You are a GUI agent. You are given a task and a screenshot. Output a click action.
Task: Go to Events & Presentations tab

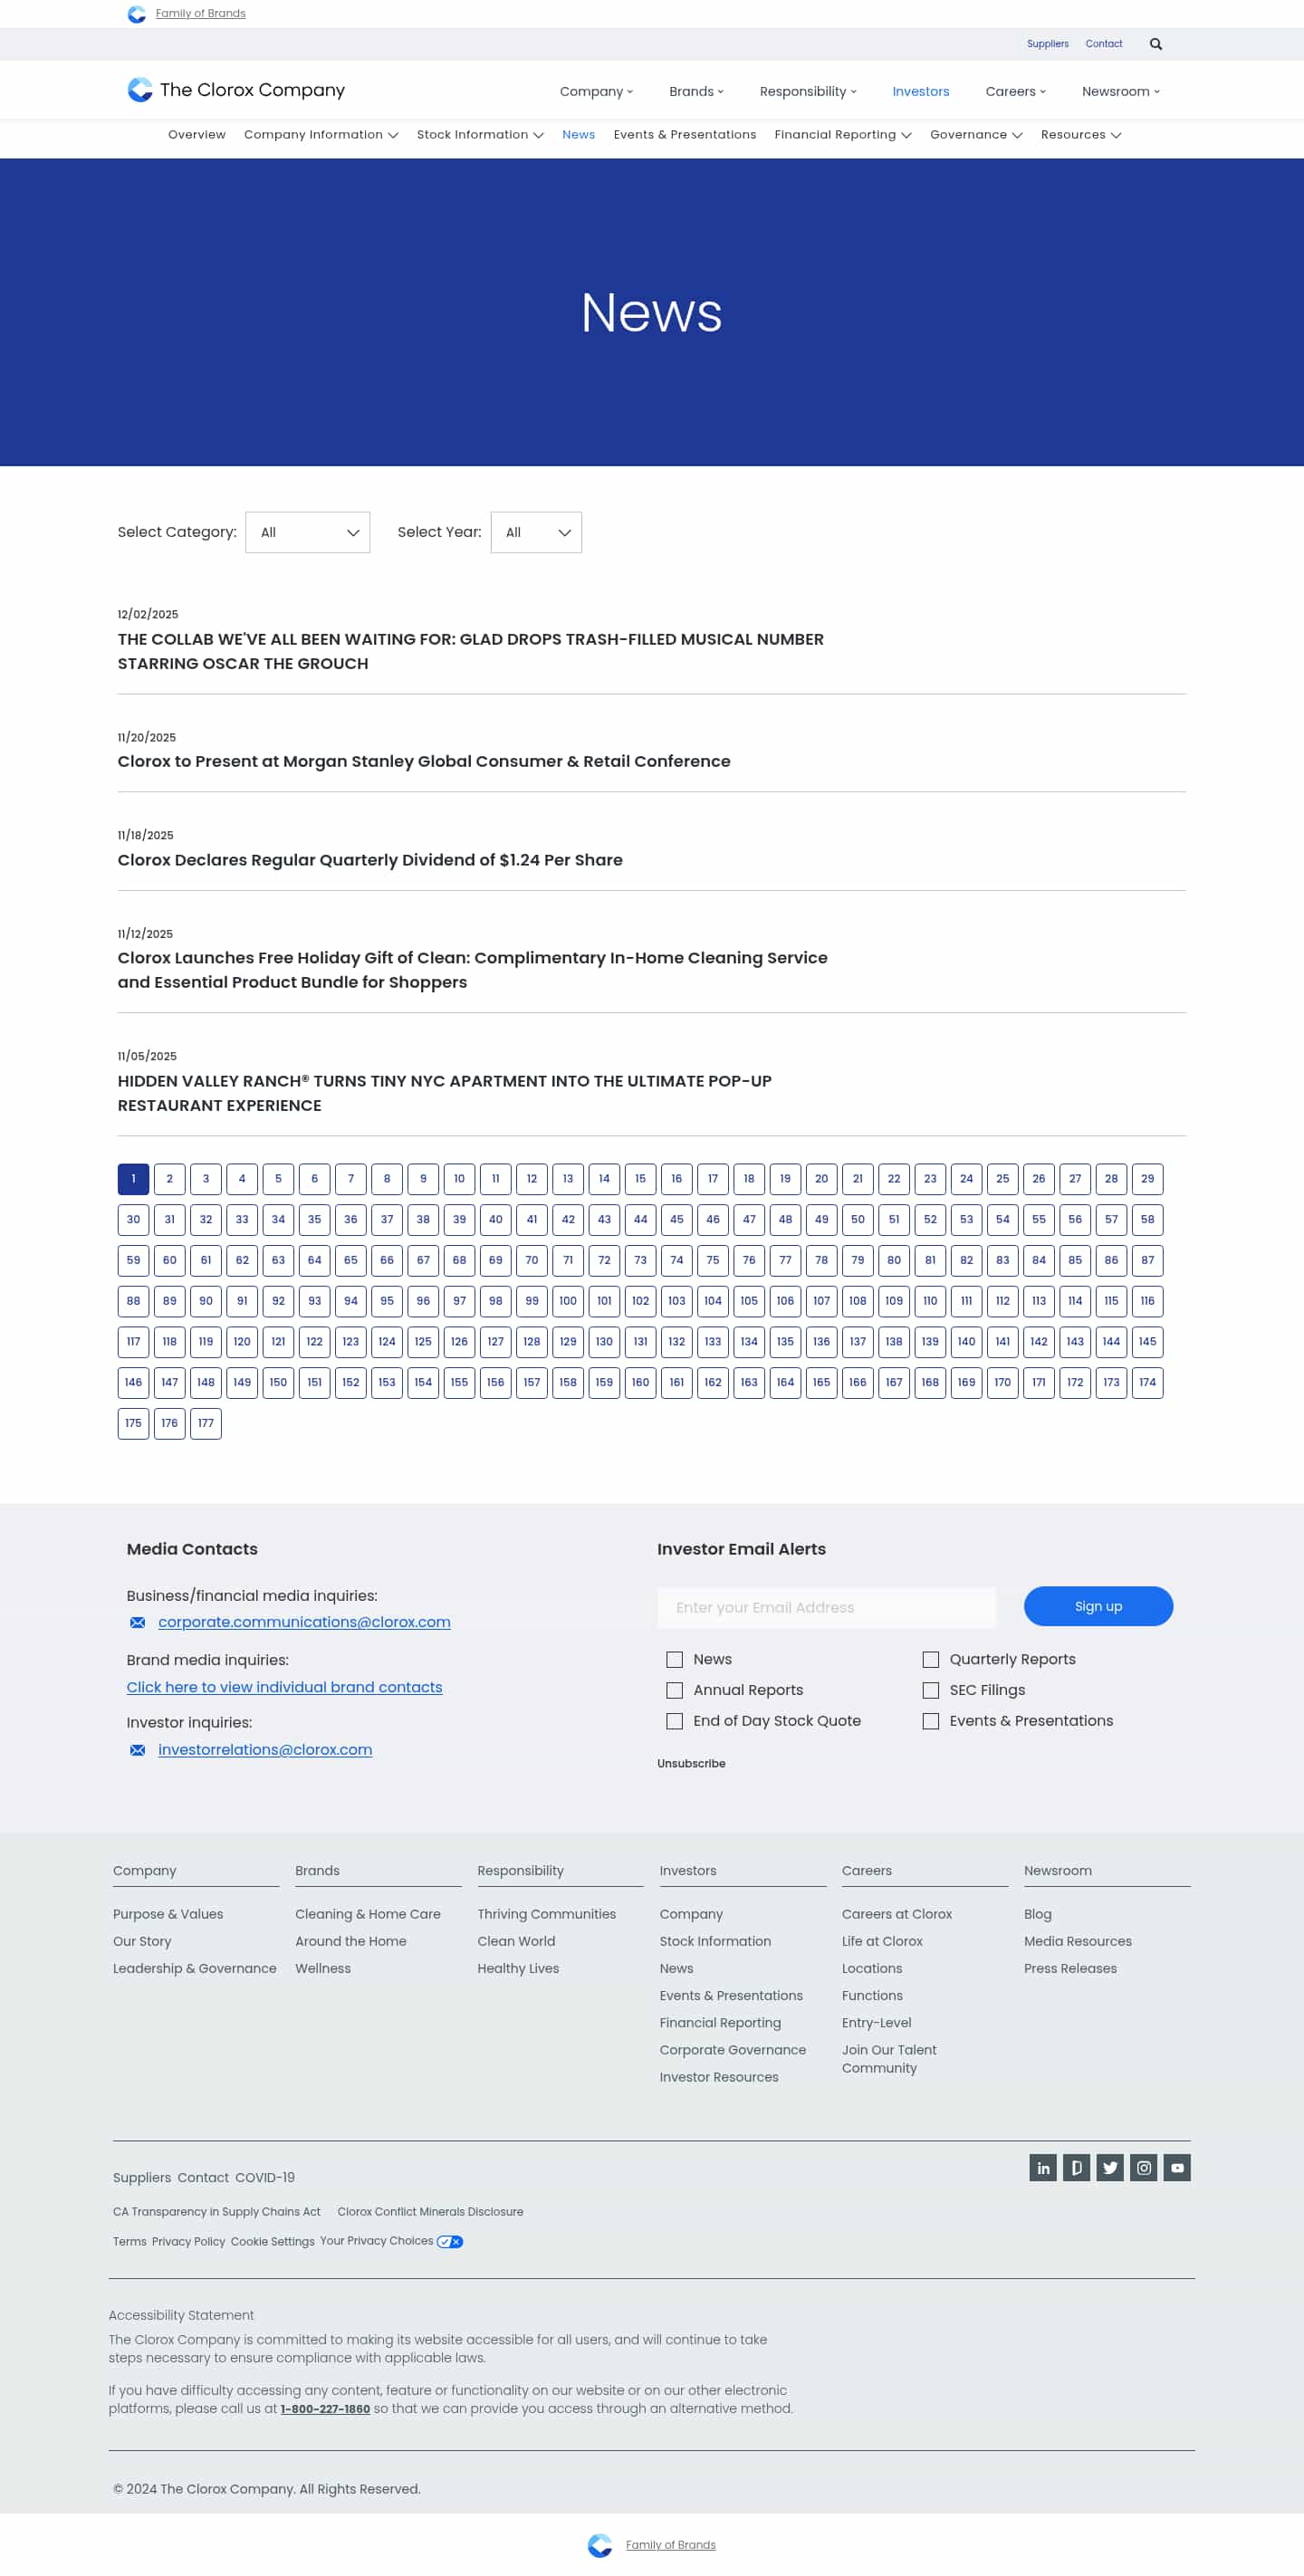(684, 135)
